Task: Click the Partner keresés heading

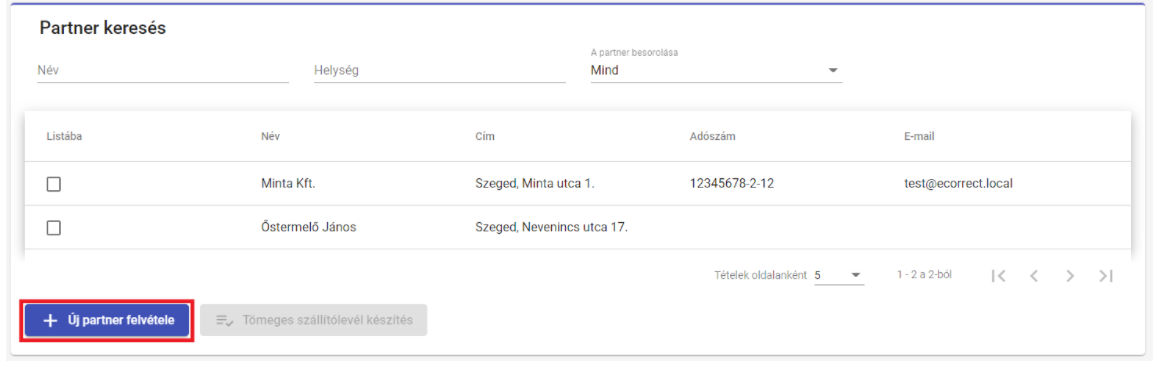Action: (103, 29)
